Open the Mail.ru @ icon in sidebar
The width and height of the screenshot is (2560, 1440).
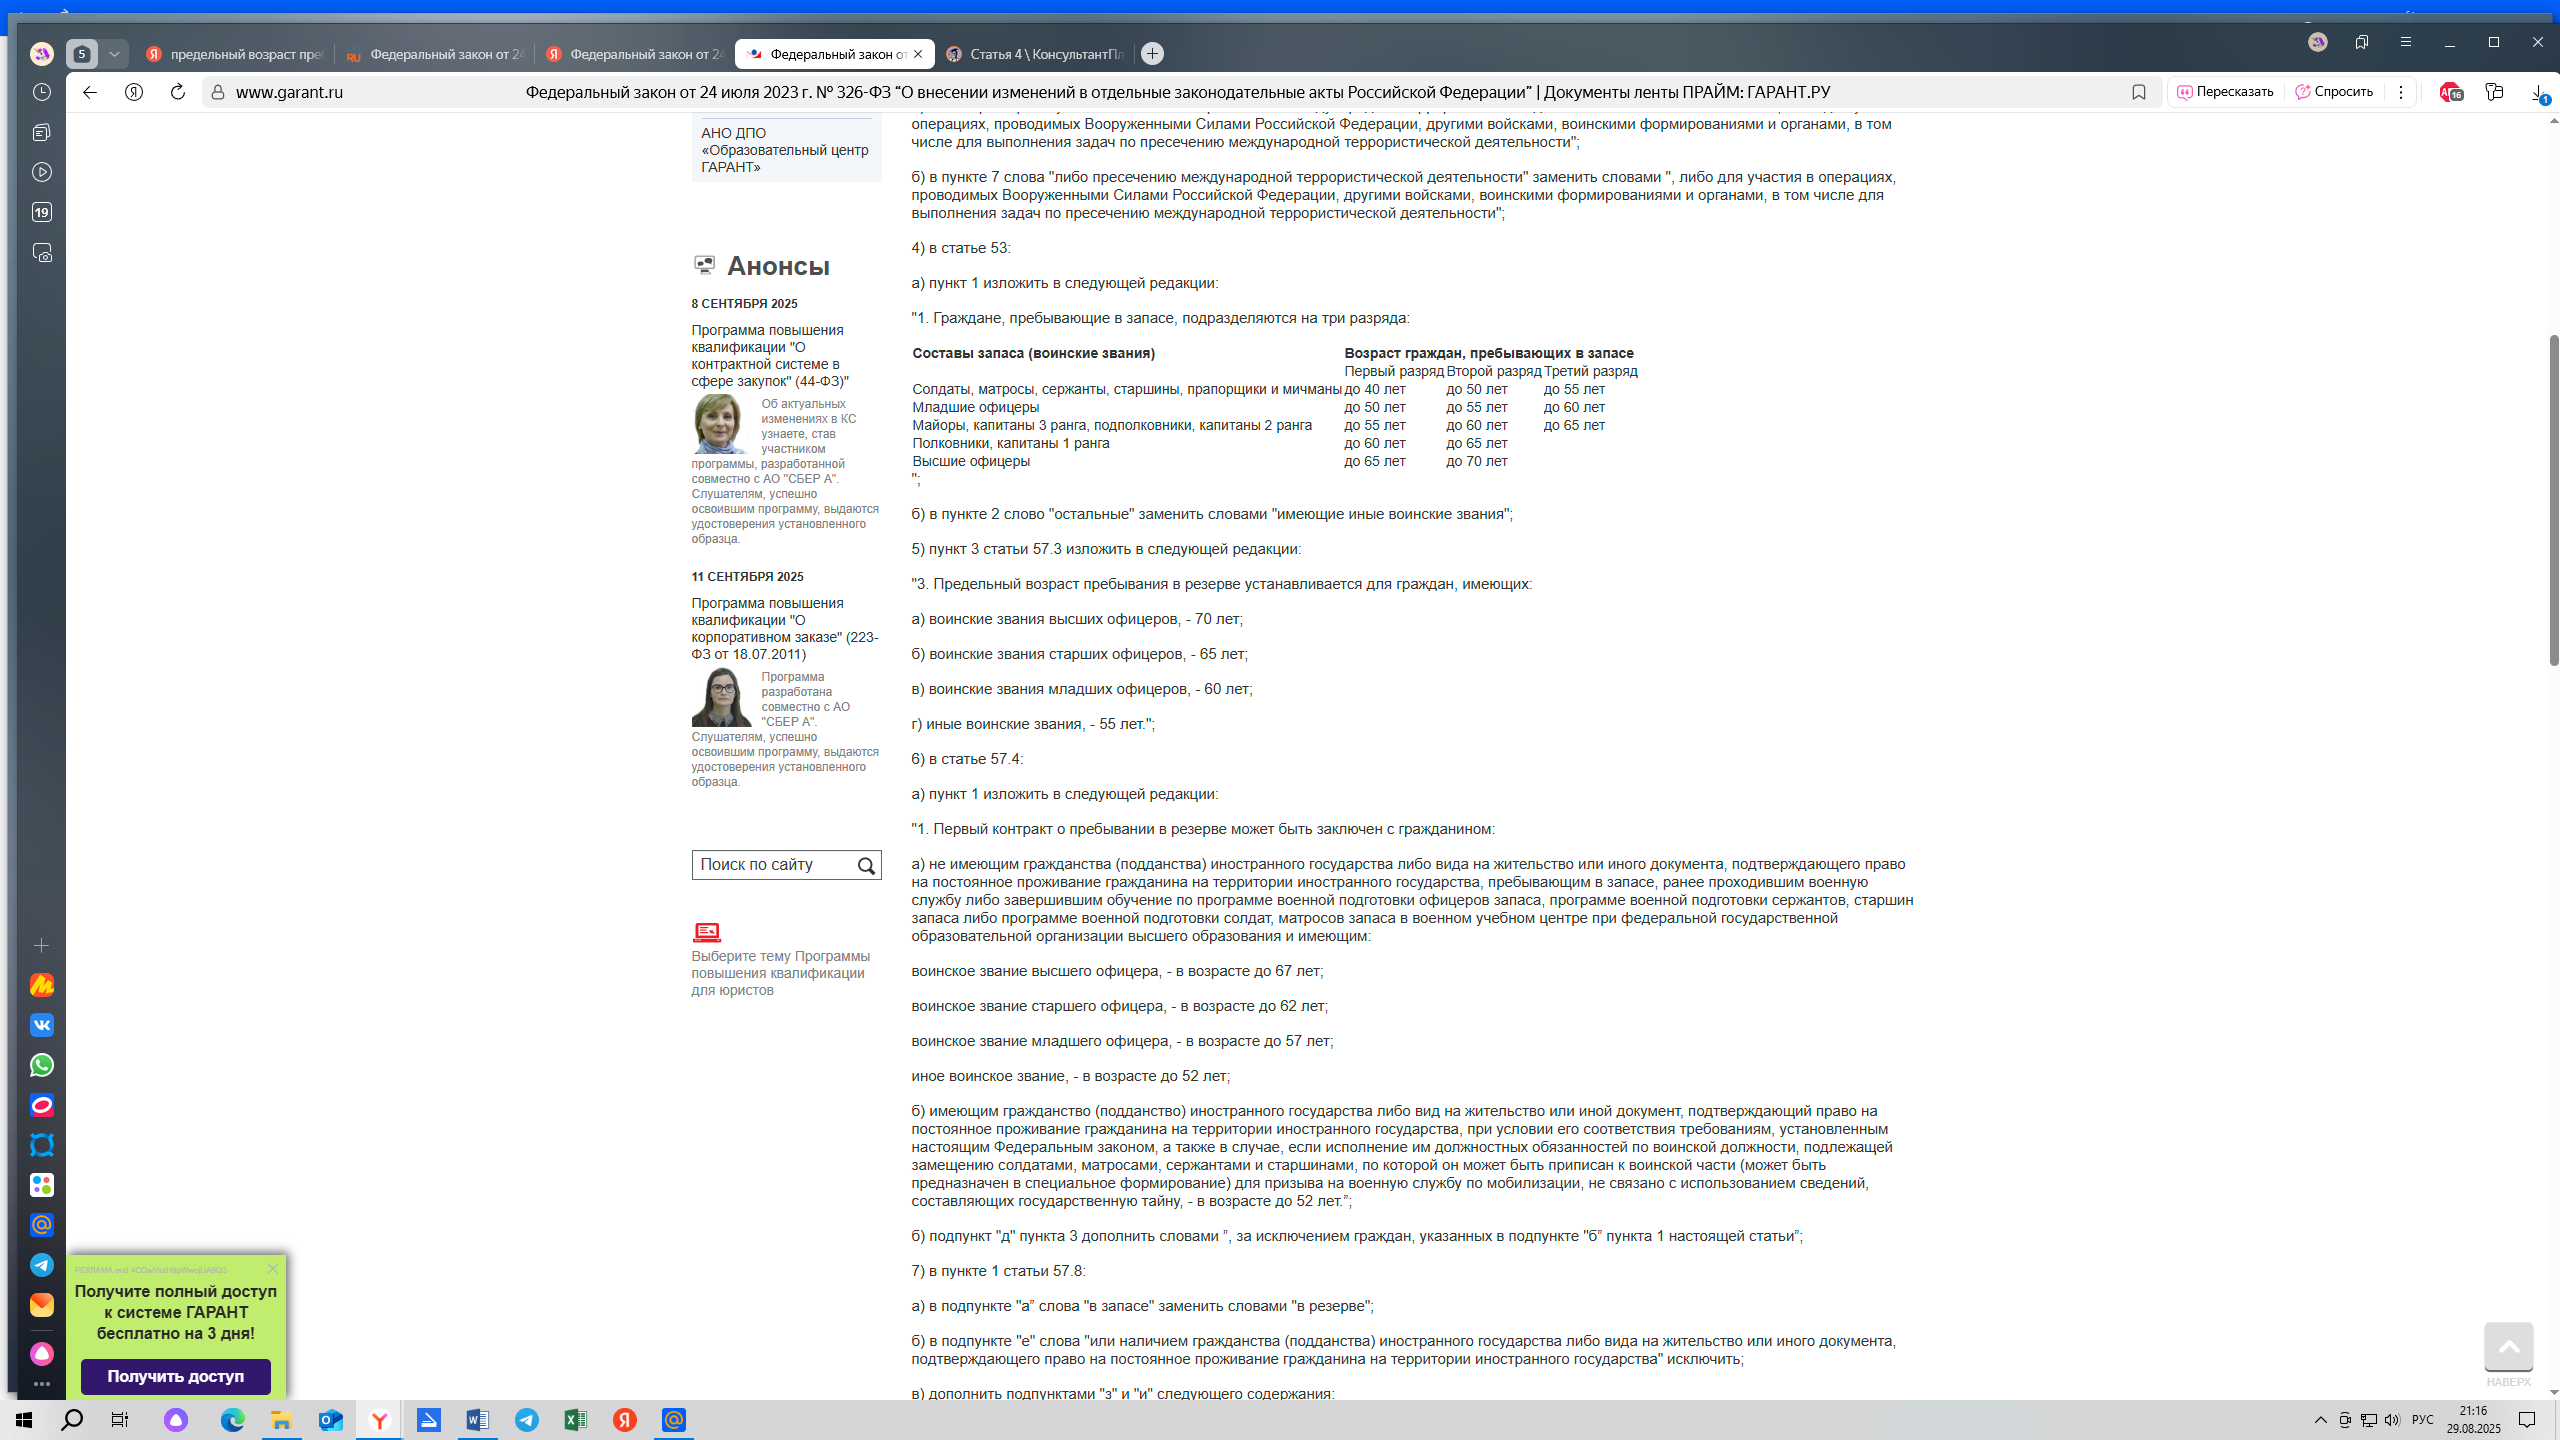coord(42,1225)
